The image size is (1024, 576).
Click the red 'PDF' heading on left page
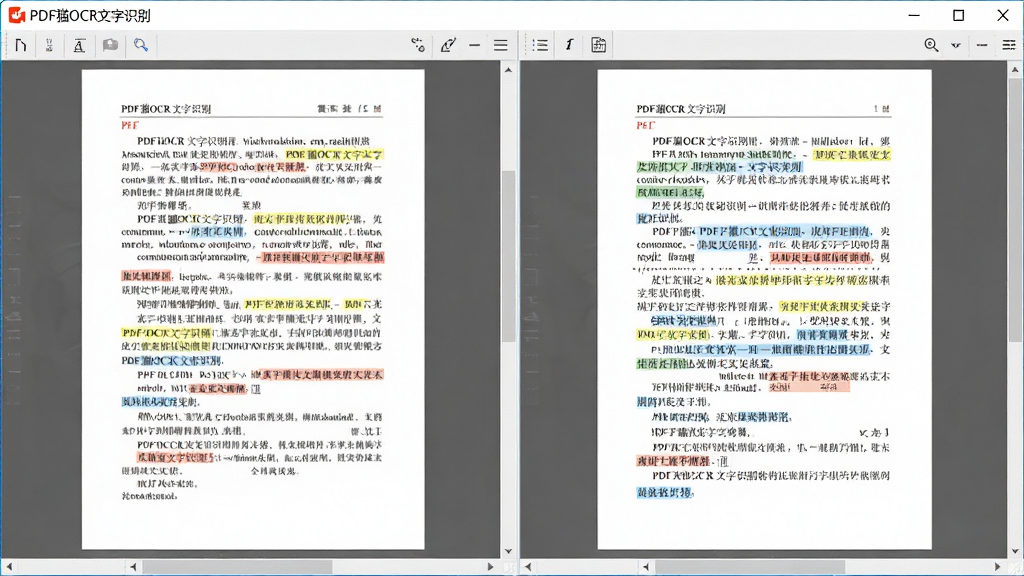pyautogui.click(x=130, y=125)
